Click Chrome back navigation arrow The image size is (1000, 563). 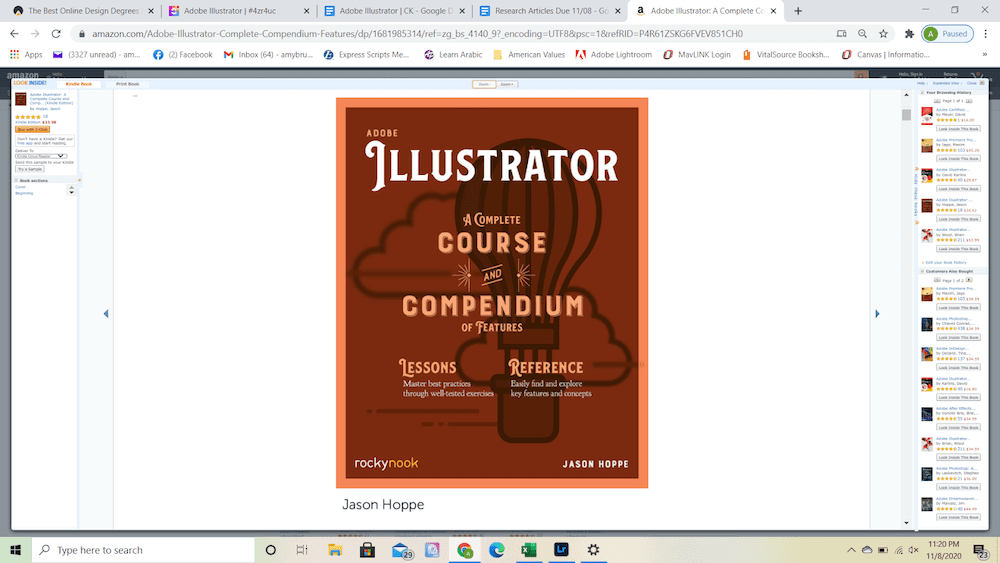pyautogui.click(x=14, y=34)
